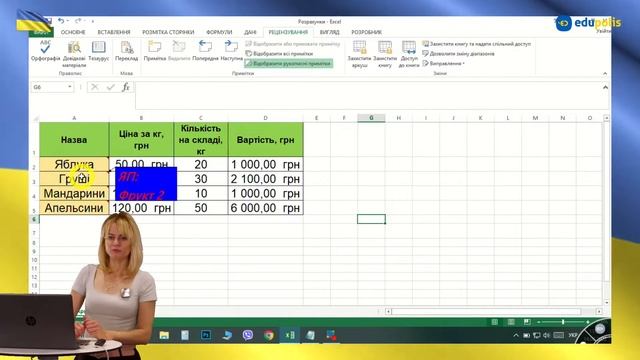
Task: Open the Тезаурус thesaurus
Action: point(98,51)
